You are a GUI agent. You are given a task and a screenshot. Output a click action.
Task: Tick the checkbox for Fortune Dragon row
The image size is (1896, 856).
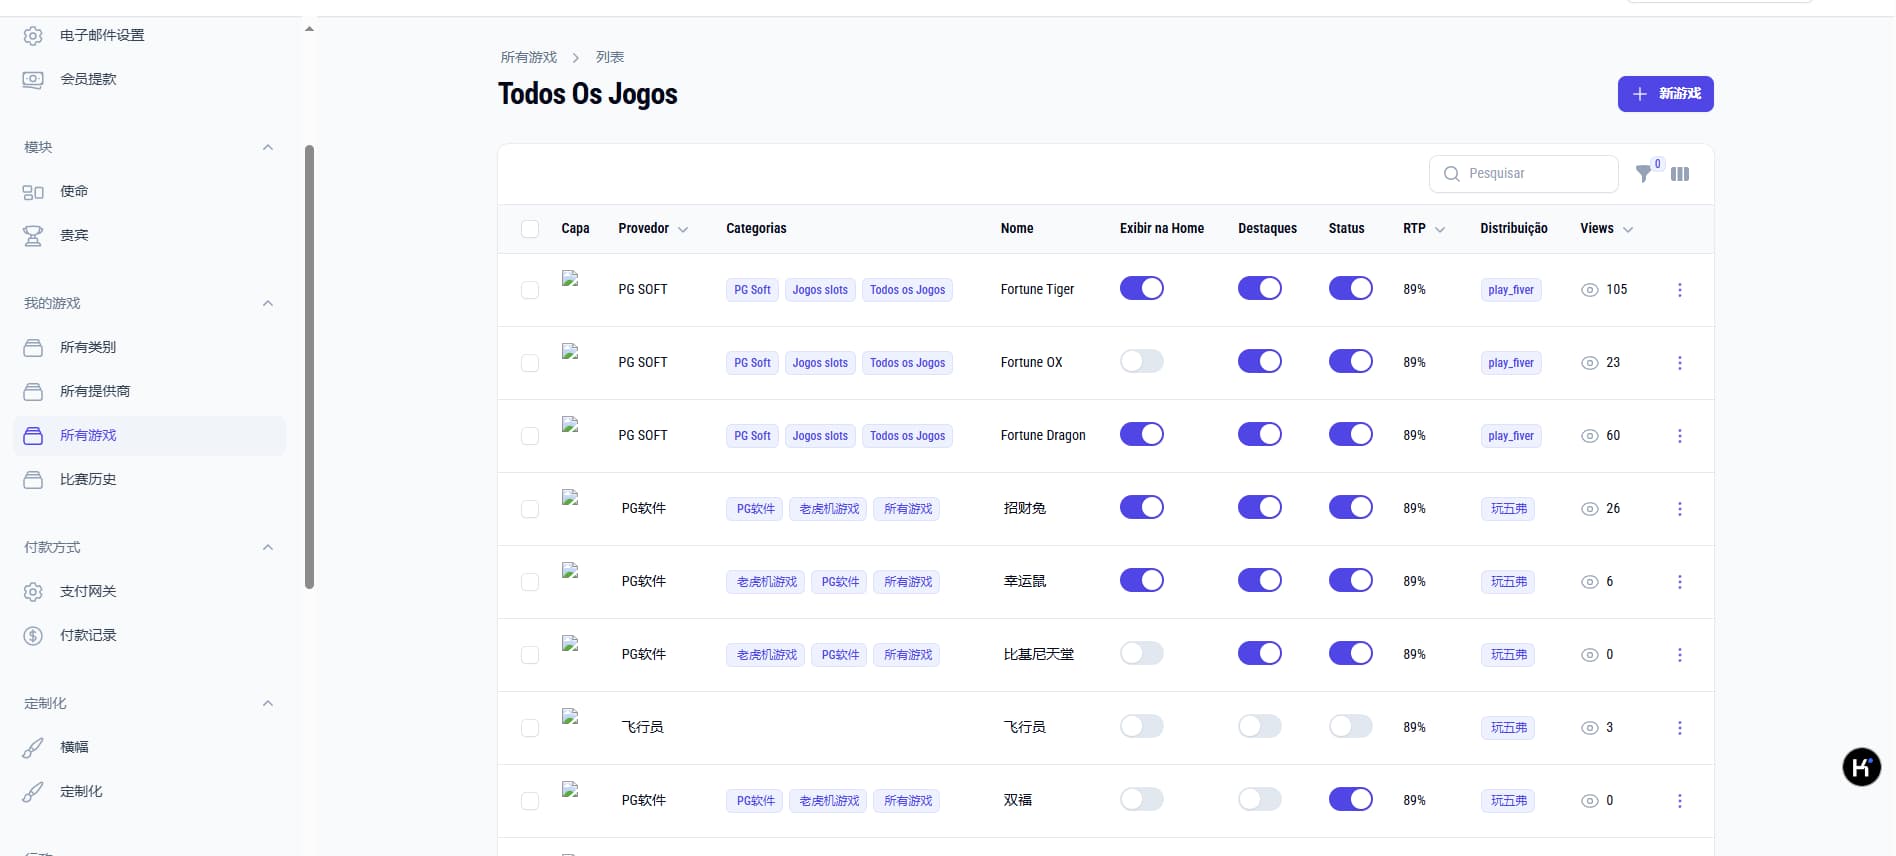pos(530,436)
